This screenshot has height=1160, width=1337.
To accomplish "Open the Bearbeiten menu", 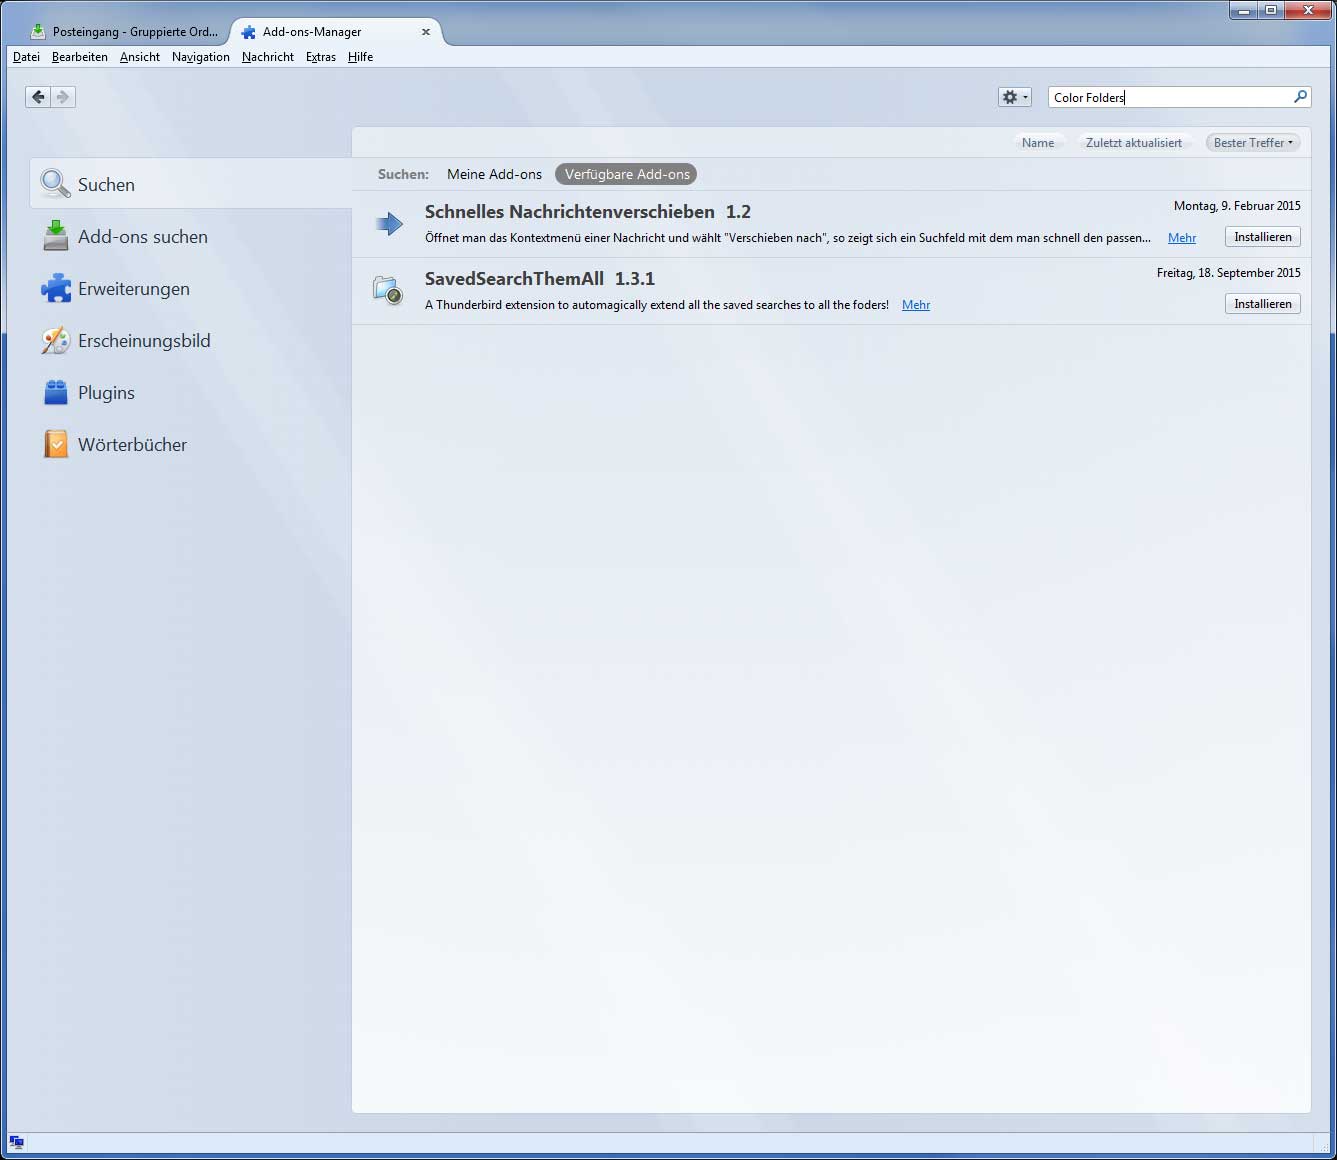I will pyautogui.click(x=80, y=57).
